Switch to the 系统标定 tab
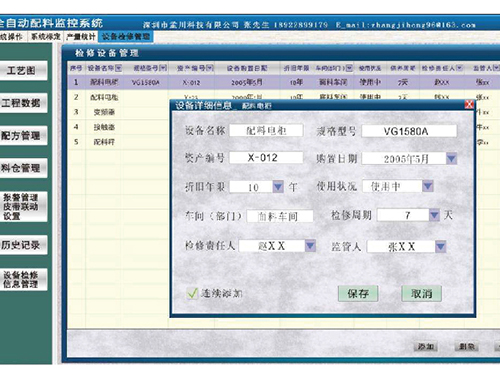Image resolution: width=500 pixels, height=375 pixels. [x=46, y=37]
